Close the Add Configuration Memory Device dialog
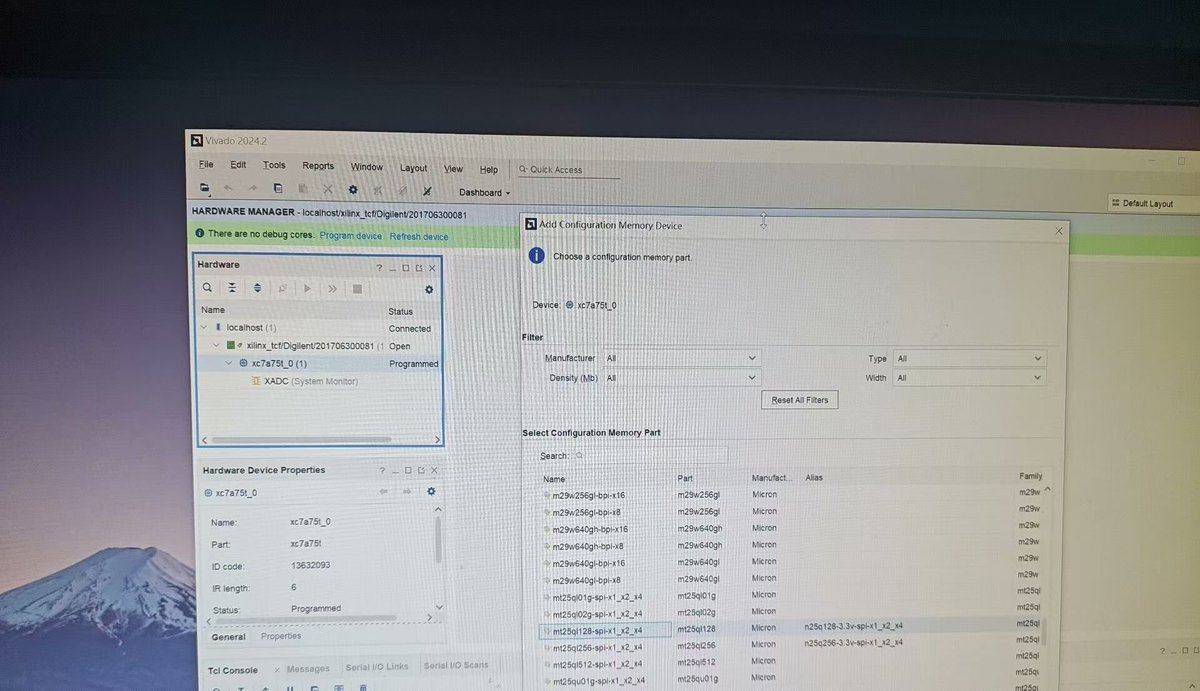The width and height of the screenshot is (1200, 691). 1059,231
